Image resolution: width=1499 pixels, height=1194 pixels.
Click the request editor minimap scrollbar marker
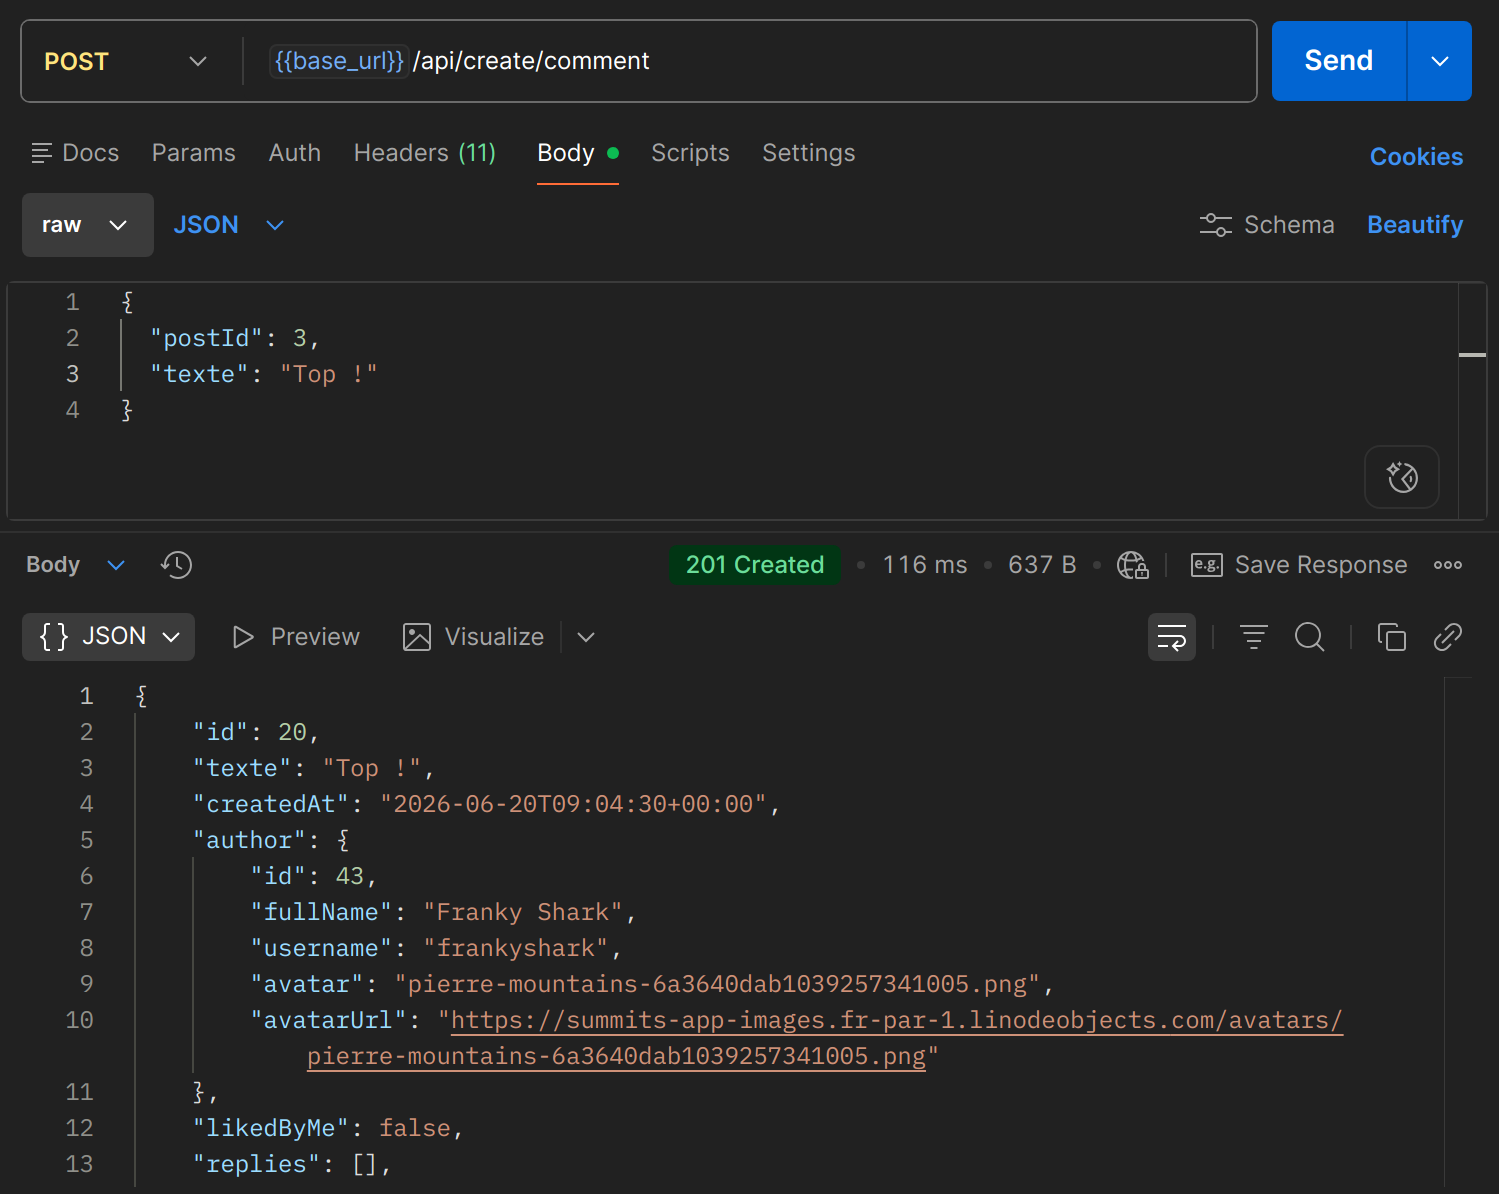coord(1472,355)
